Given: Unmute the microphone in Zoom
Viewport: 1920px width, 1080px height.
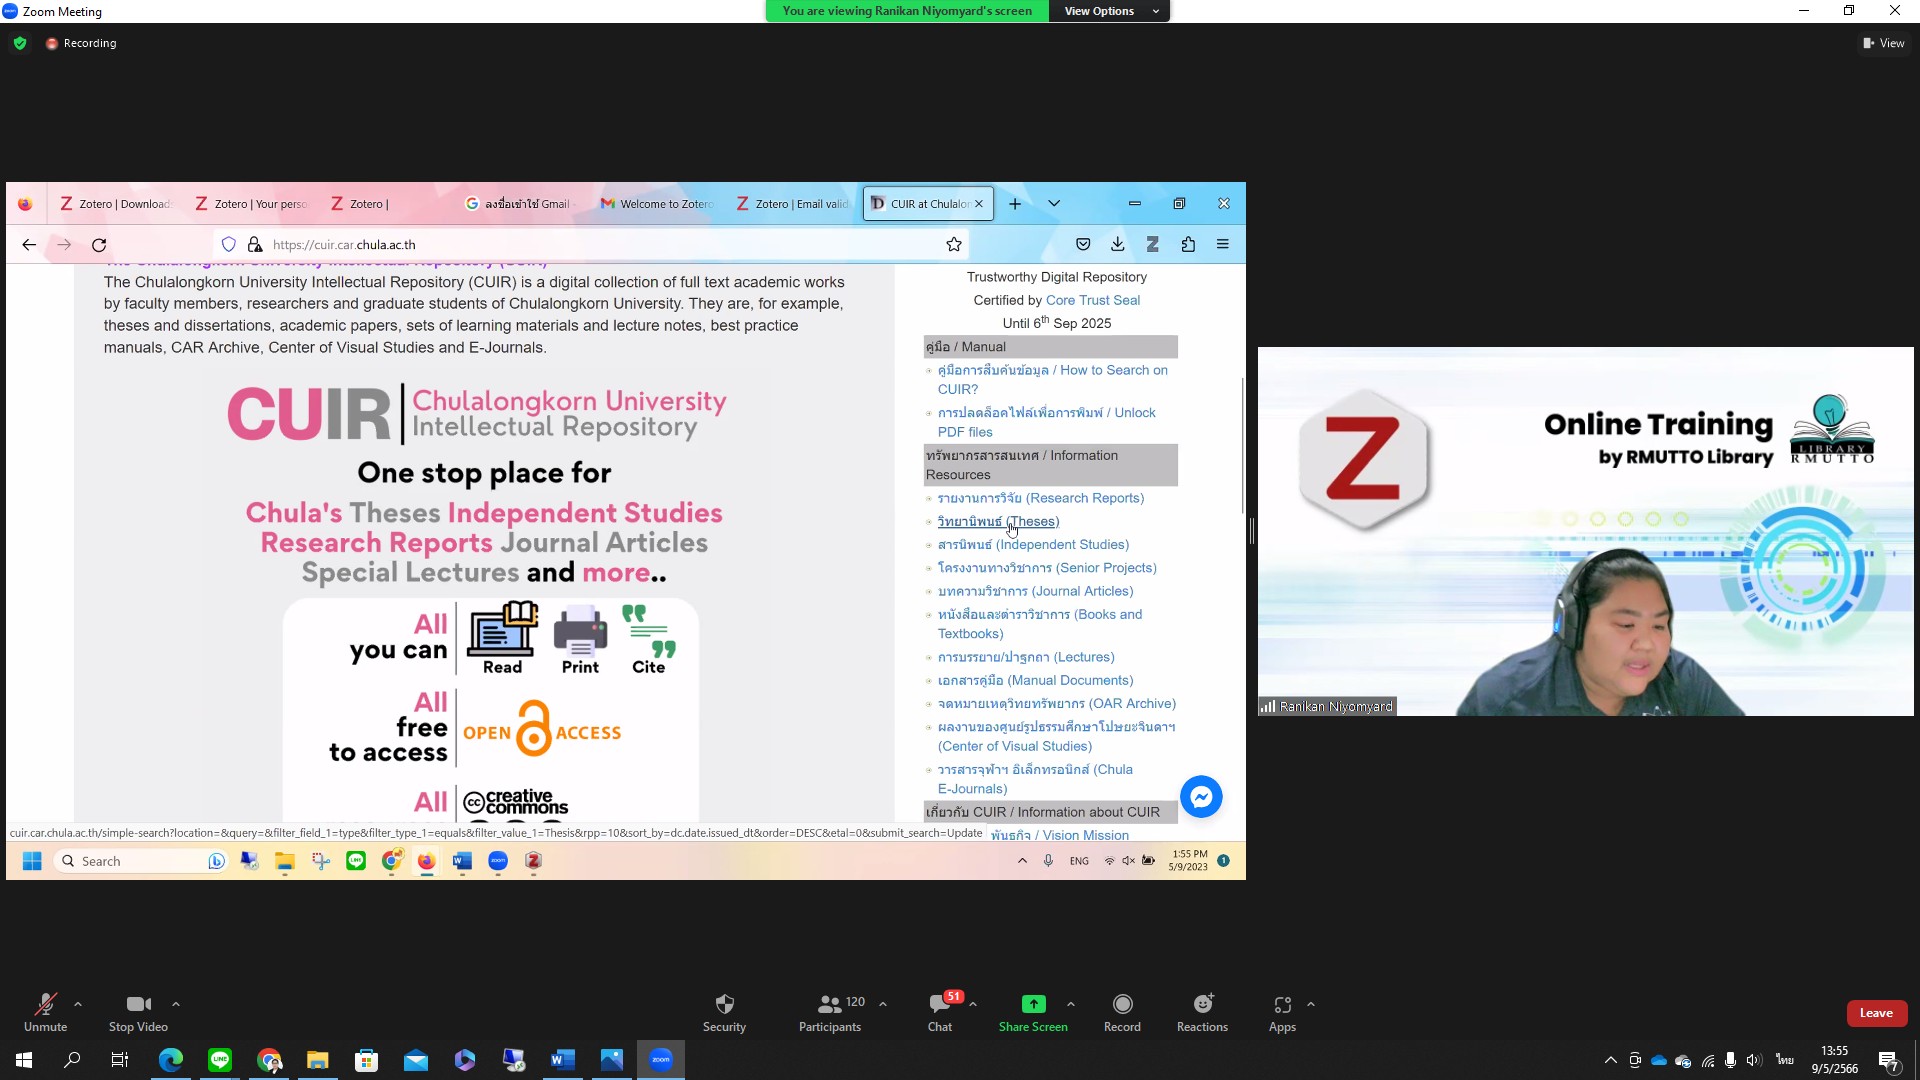Looking at the screenshot, I should click(x=45, y=1012).
